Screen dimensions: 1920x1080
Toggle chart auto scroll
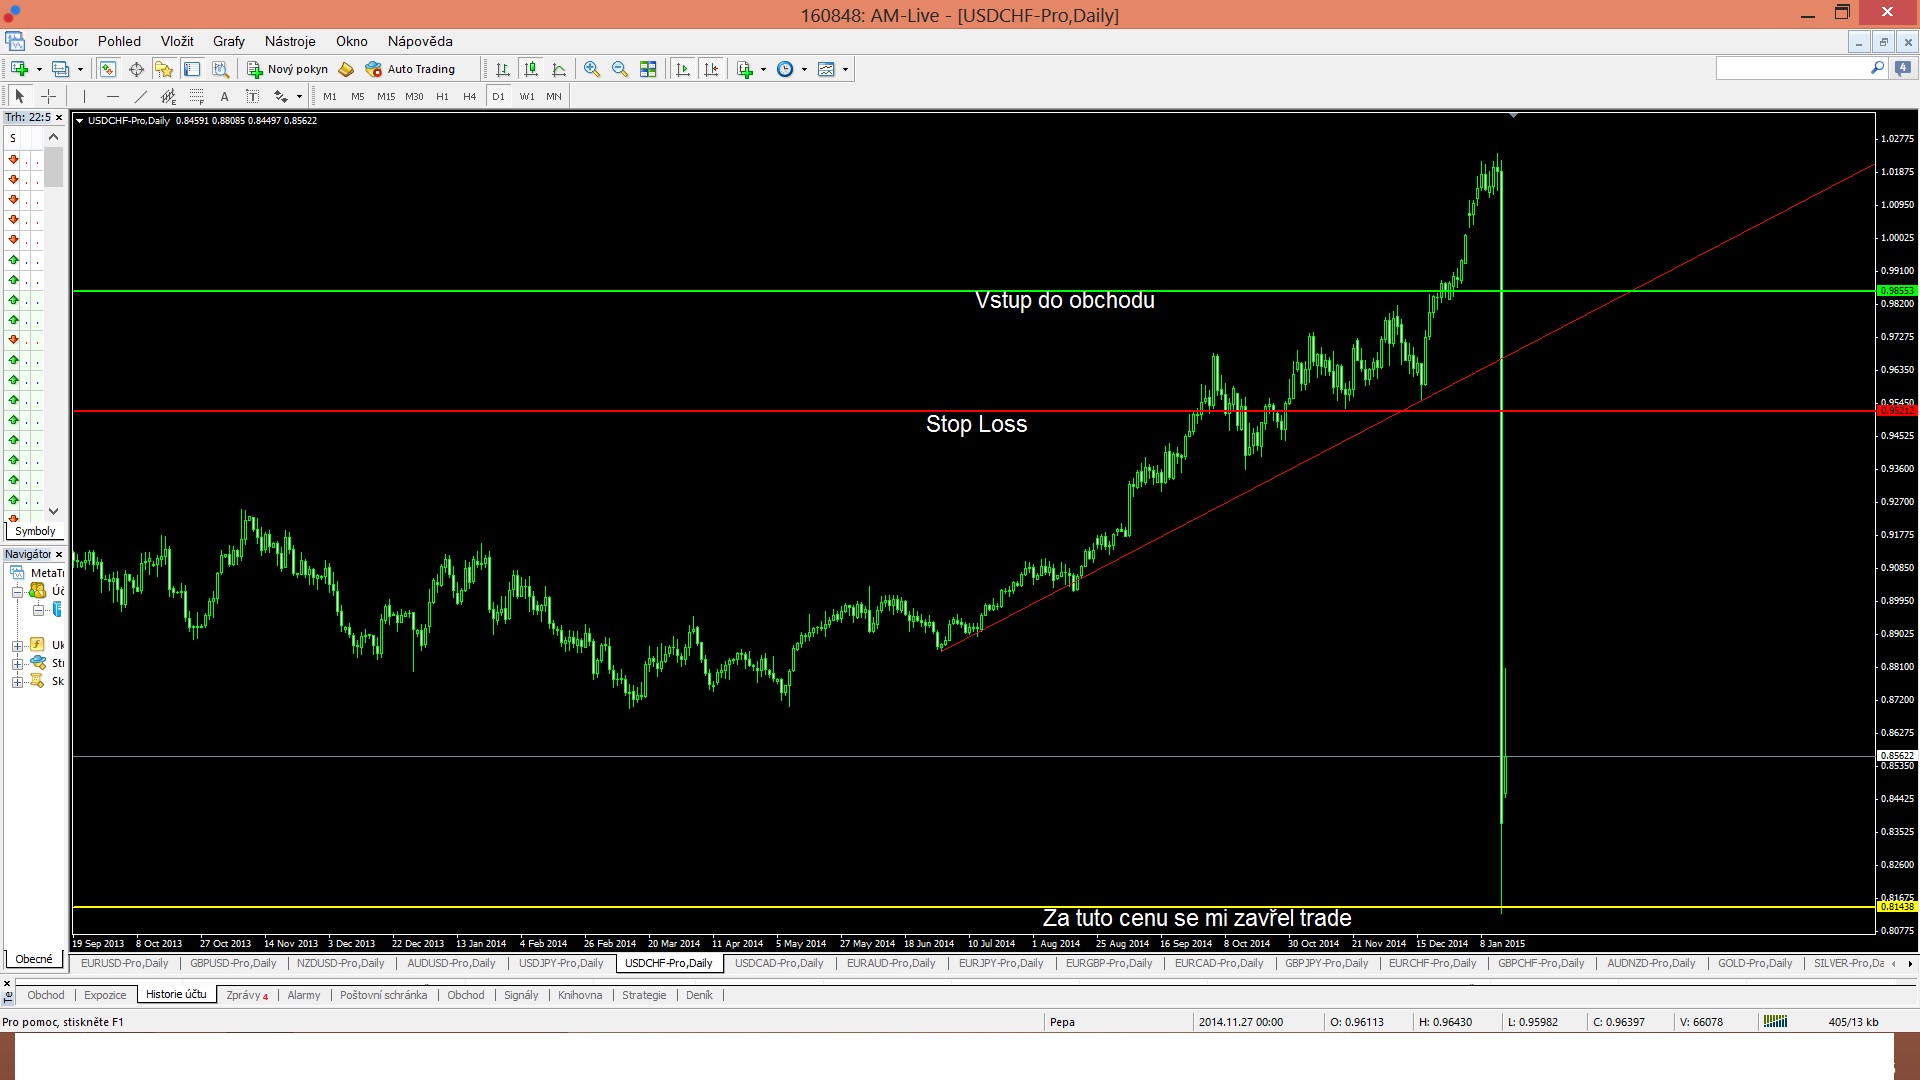coord(683,69)
